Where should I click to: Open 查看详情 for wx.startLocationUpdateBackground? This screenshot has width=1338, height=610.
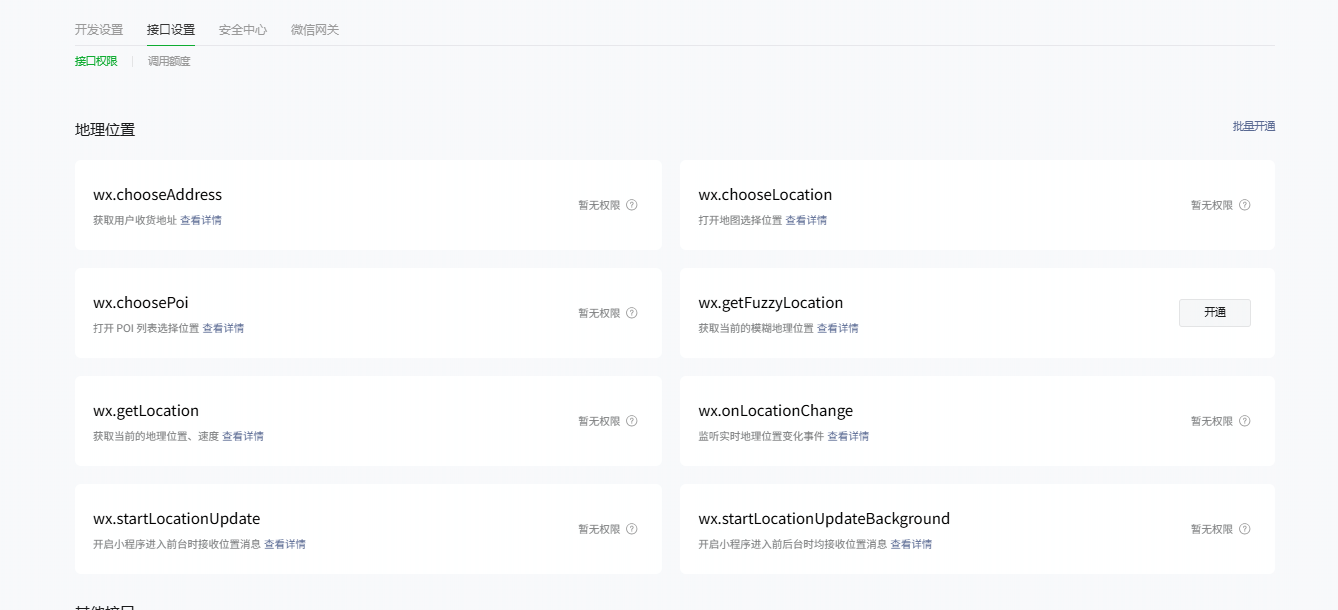pos(911,544)
